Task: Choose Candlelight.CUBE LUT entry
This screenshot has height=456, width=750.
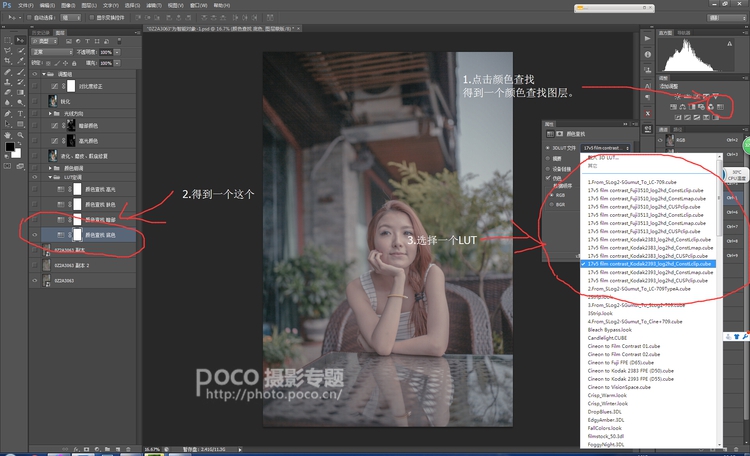Action: point(648,338)
